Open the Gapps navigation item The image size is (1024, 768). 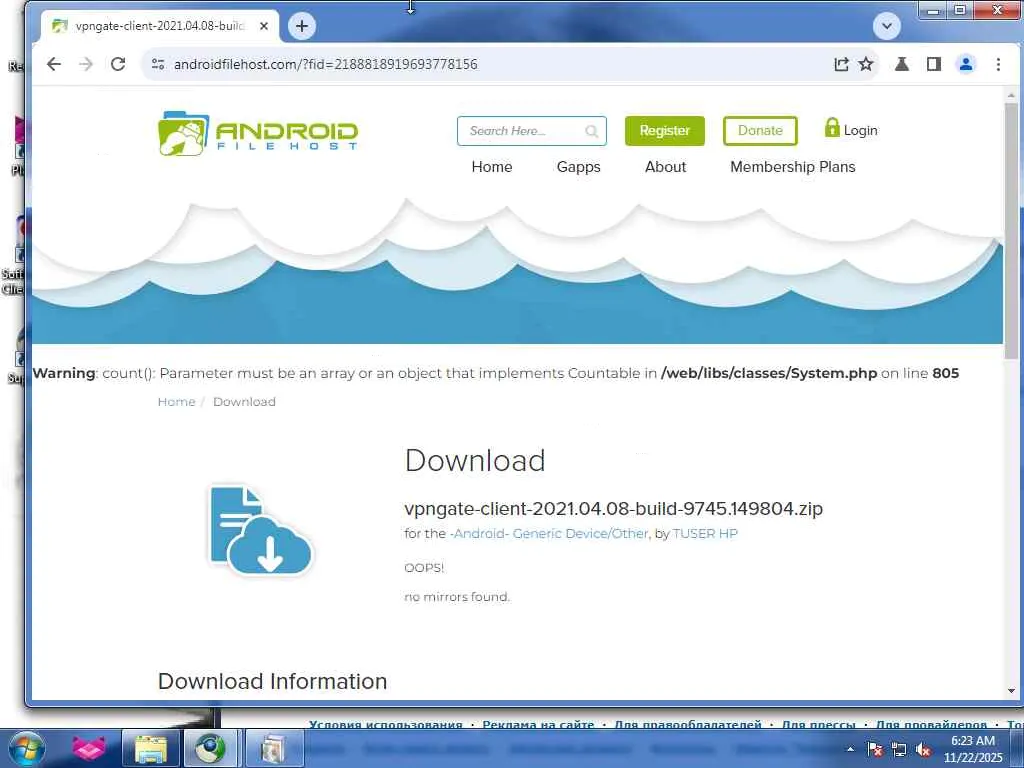pos(579,167)
